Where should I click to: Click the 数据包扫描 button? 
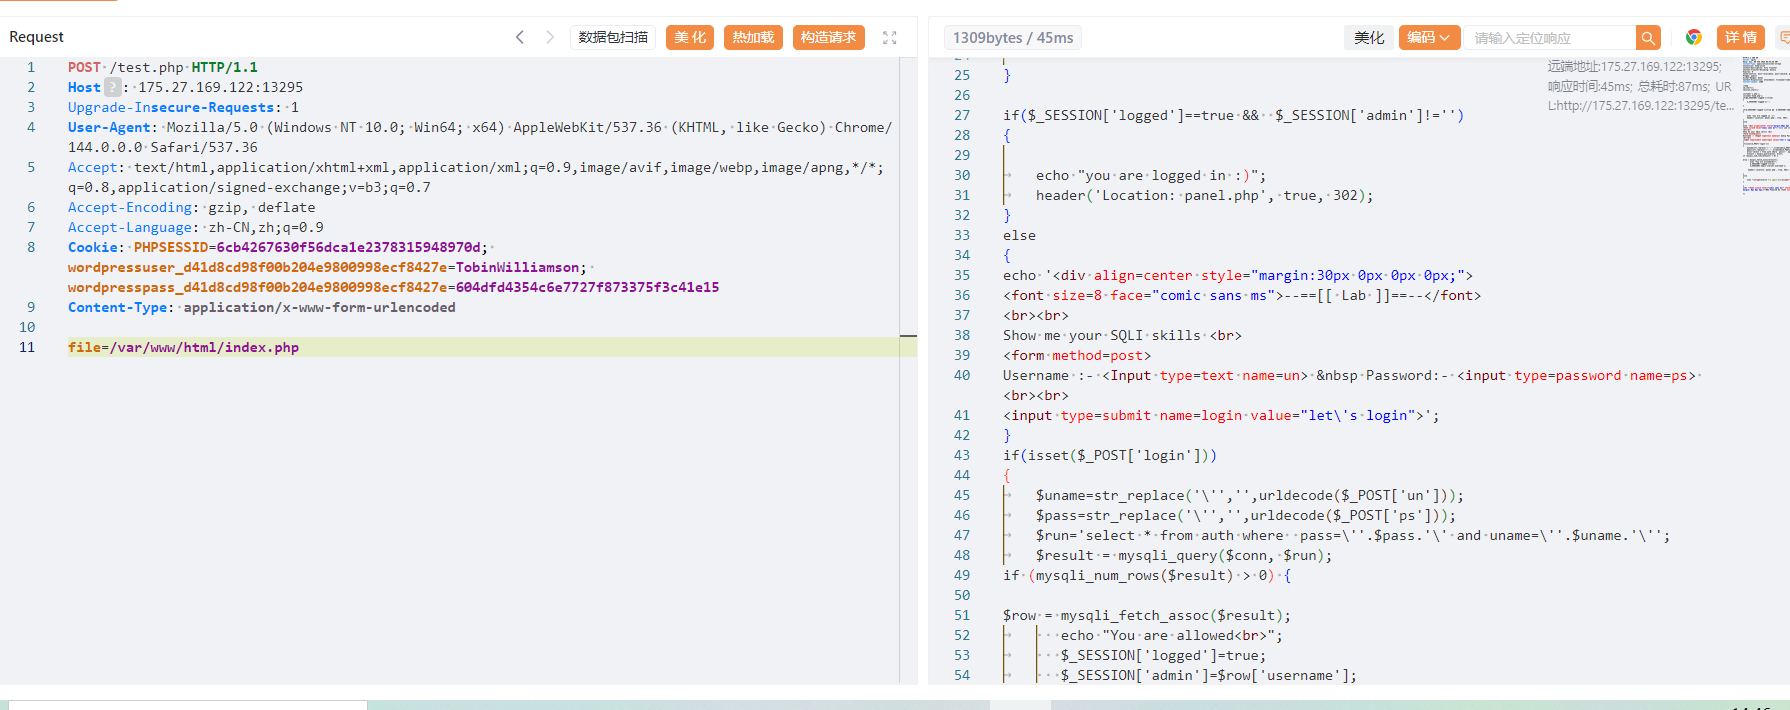[x=613, y=37]
